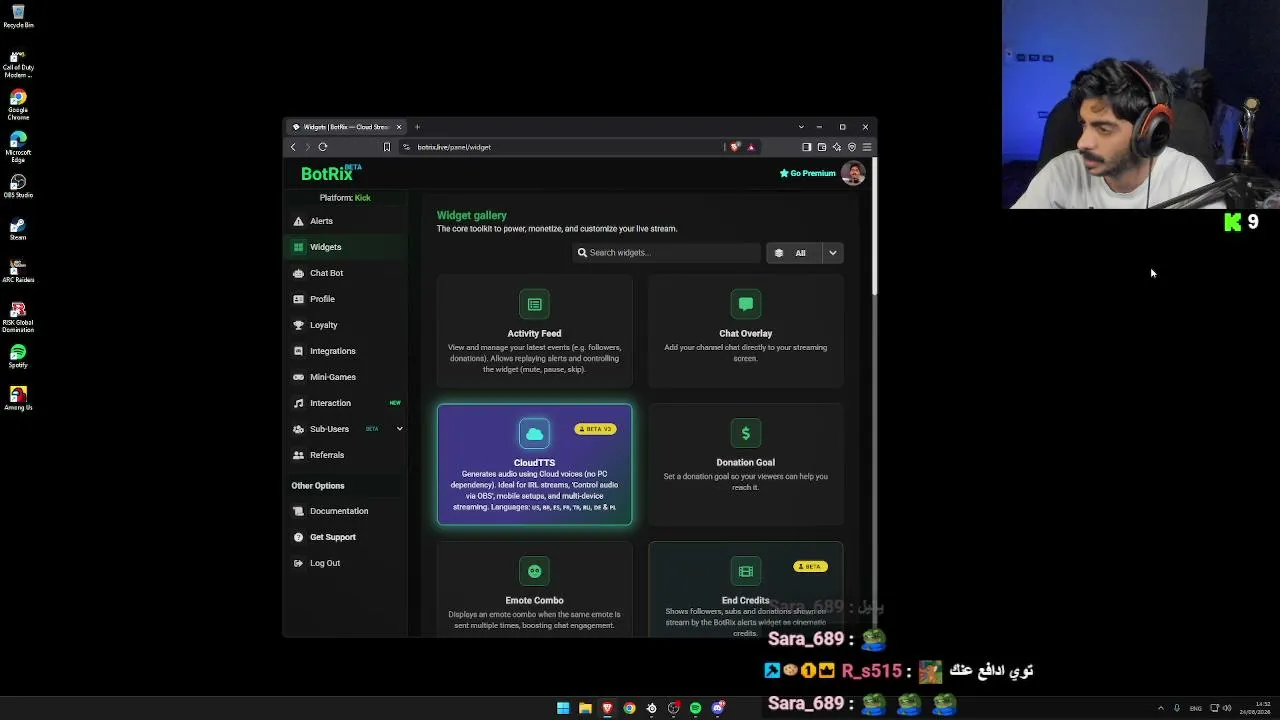The width and height of the screenshot is (1280, 720).
Task: Open the Brave Shields lion icon
Action: click(735, 147)
